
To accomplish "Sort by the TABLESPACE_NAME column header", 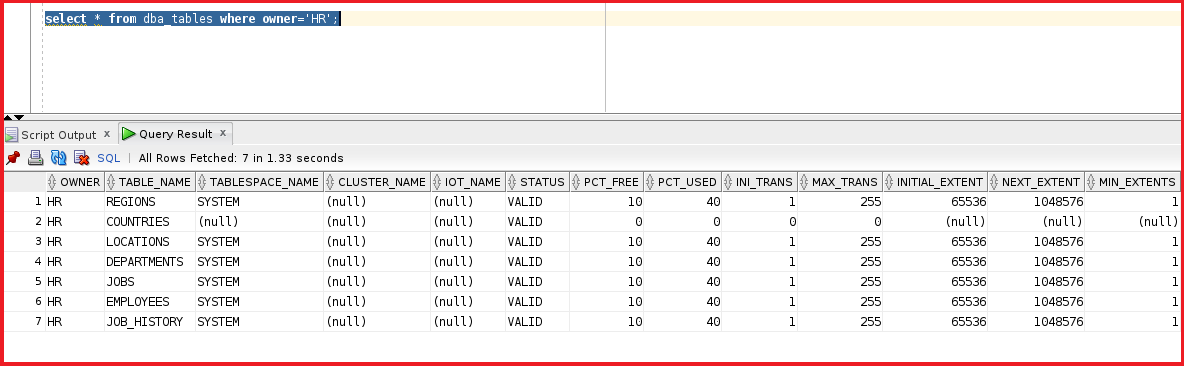I will tap(259, 182).
